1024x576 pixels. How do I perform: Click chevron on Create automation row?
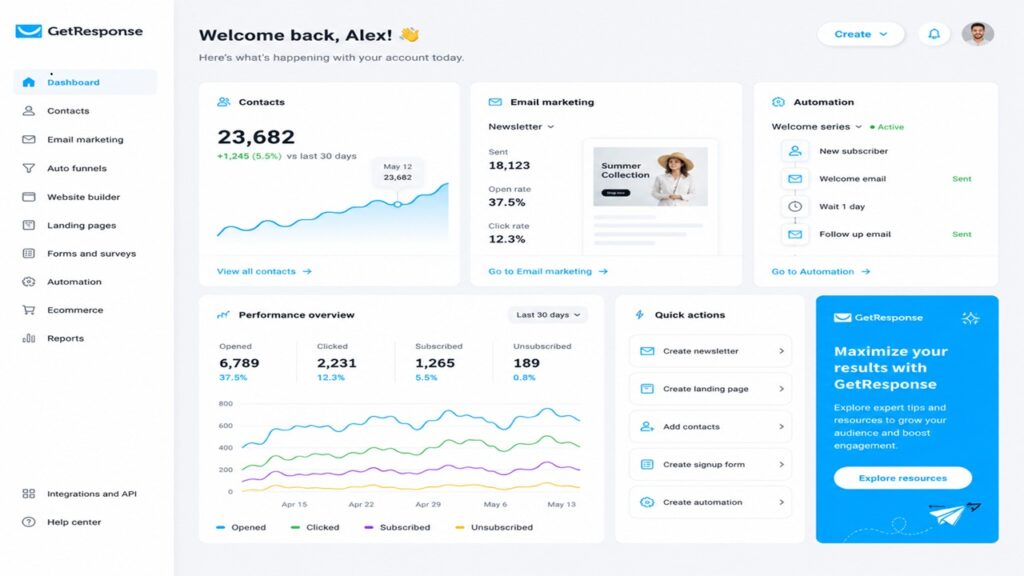point(781,503)
